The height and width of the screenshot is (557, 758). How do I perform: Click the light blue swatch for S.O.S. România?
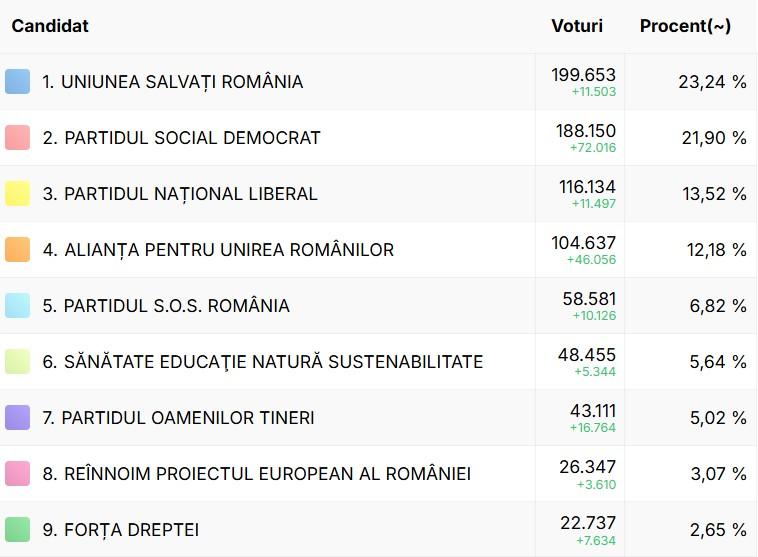(17, 306)
